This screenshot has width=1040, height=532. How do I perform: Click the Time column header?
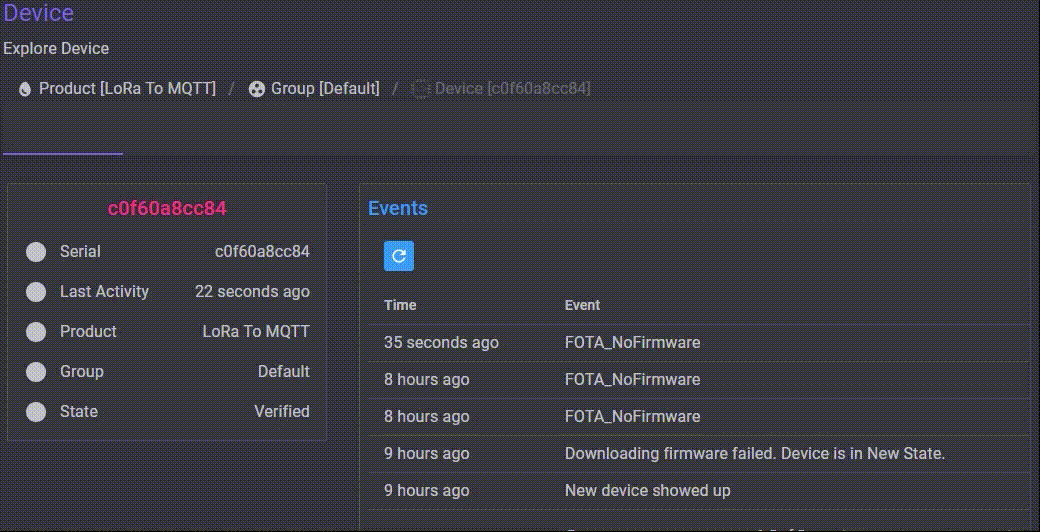pyautogui.click(x=400, y=305)
